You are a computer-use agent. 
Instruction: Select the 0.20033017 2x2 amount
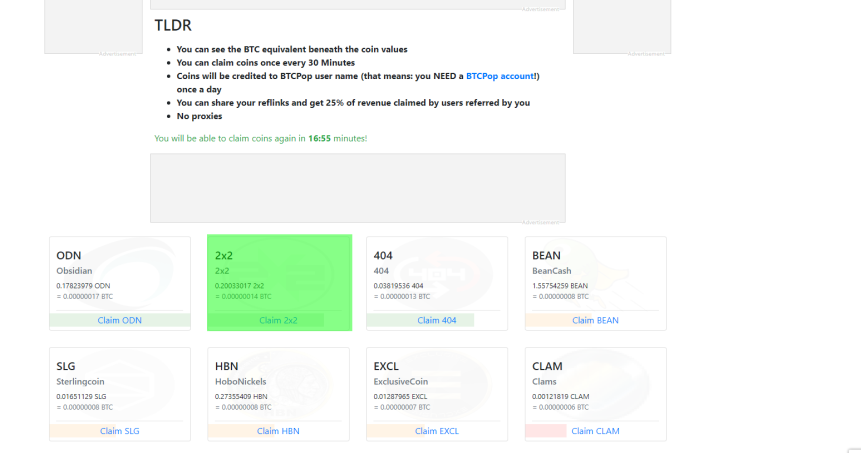(239, 286)
